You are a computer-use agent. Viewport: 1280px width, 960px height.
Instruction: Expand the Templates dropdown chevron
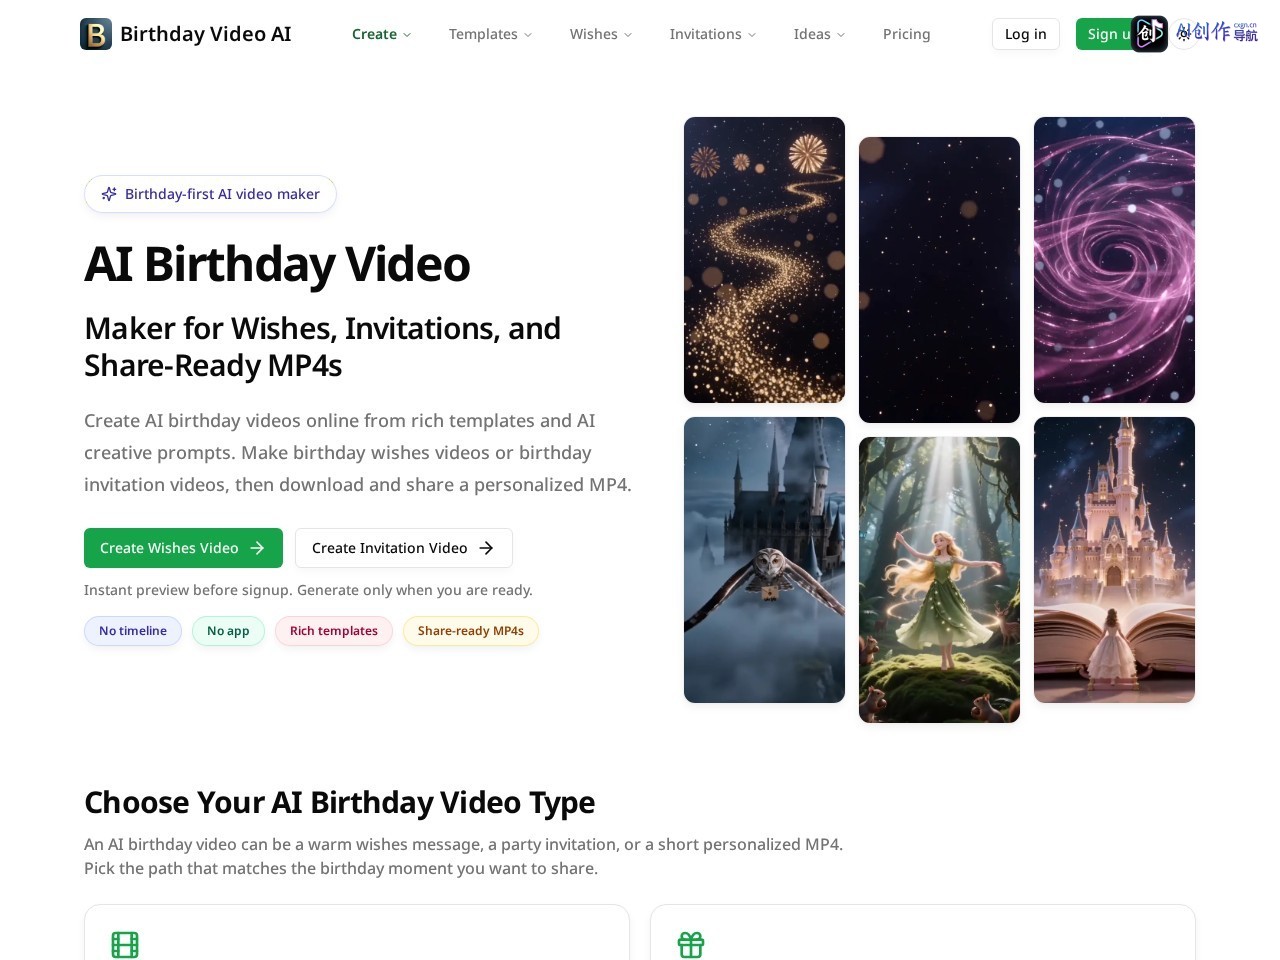[528, 35]
